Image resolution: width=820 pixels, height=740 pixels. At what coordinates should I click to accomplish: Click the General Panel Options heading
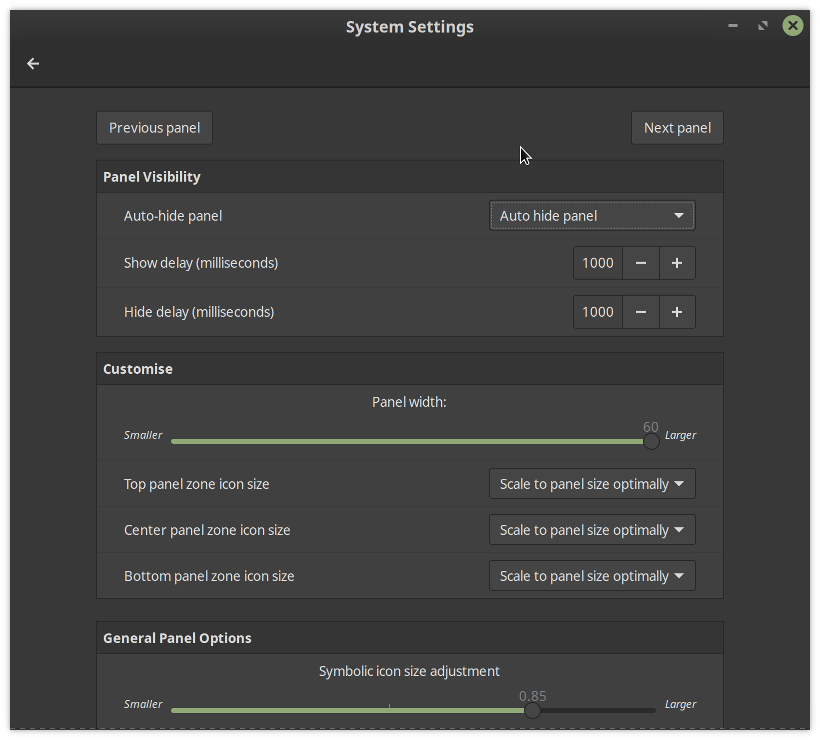click(x=177, y=638)
